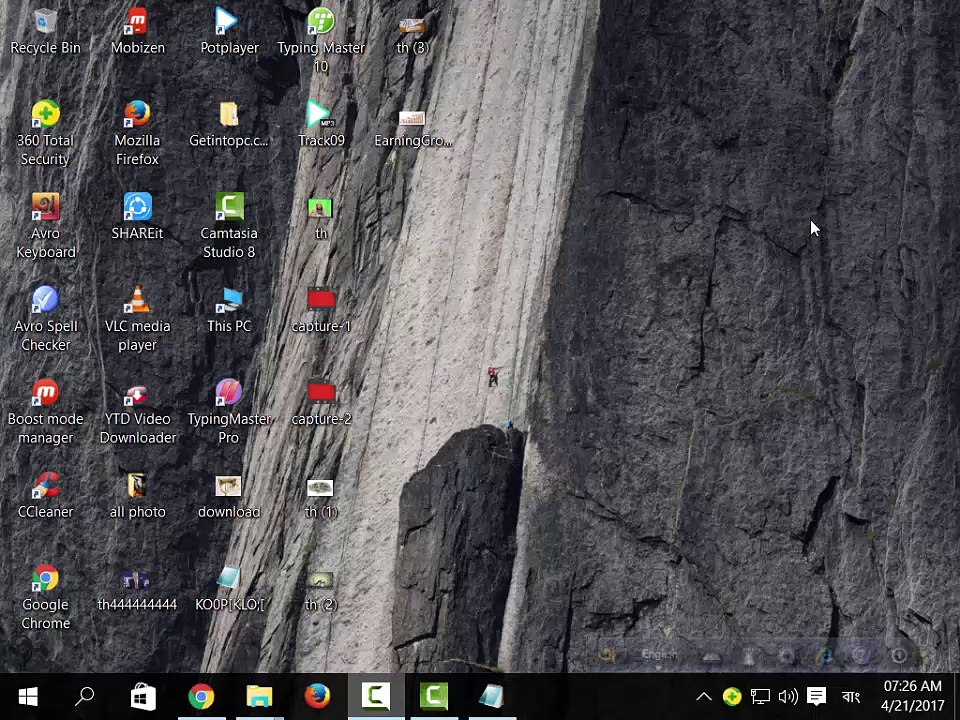The width and height of the screenshot is (960, 720).
Task: Select the th (3) image file
Action: coord(412,34)
